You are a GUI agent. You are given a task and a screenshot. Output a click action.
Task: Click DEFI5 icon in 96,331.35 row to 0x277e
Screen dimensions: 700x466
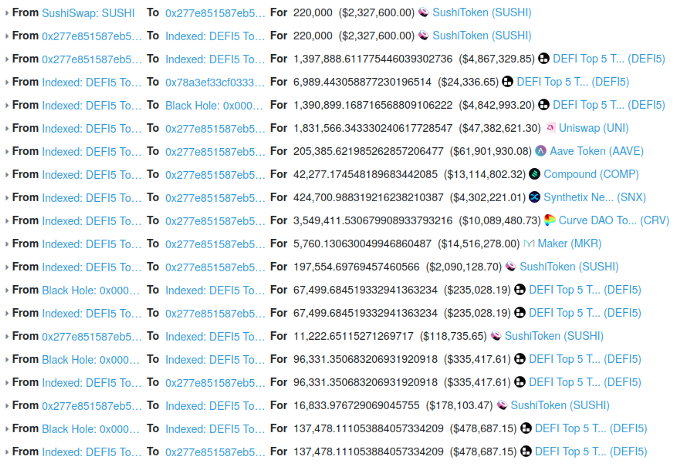tap(520, 383)
